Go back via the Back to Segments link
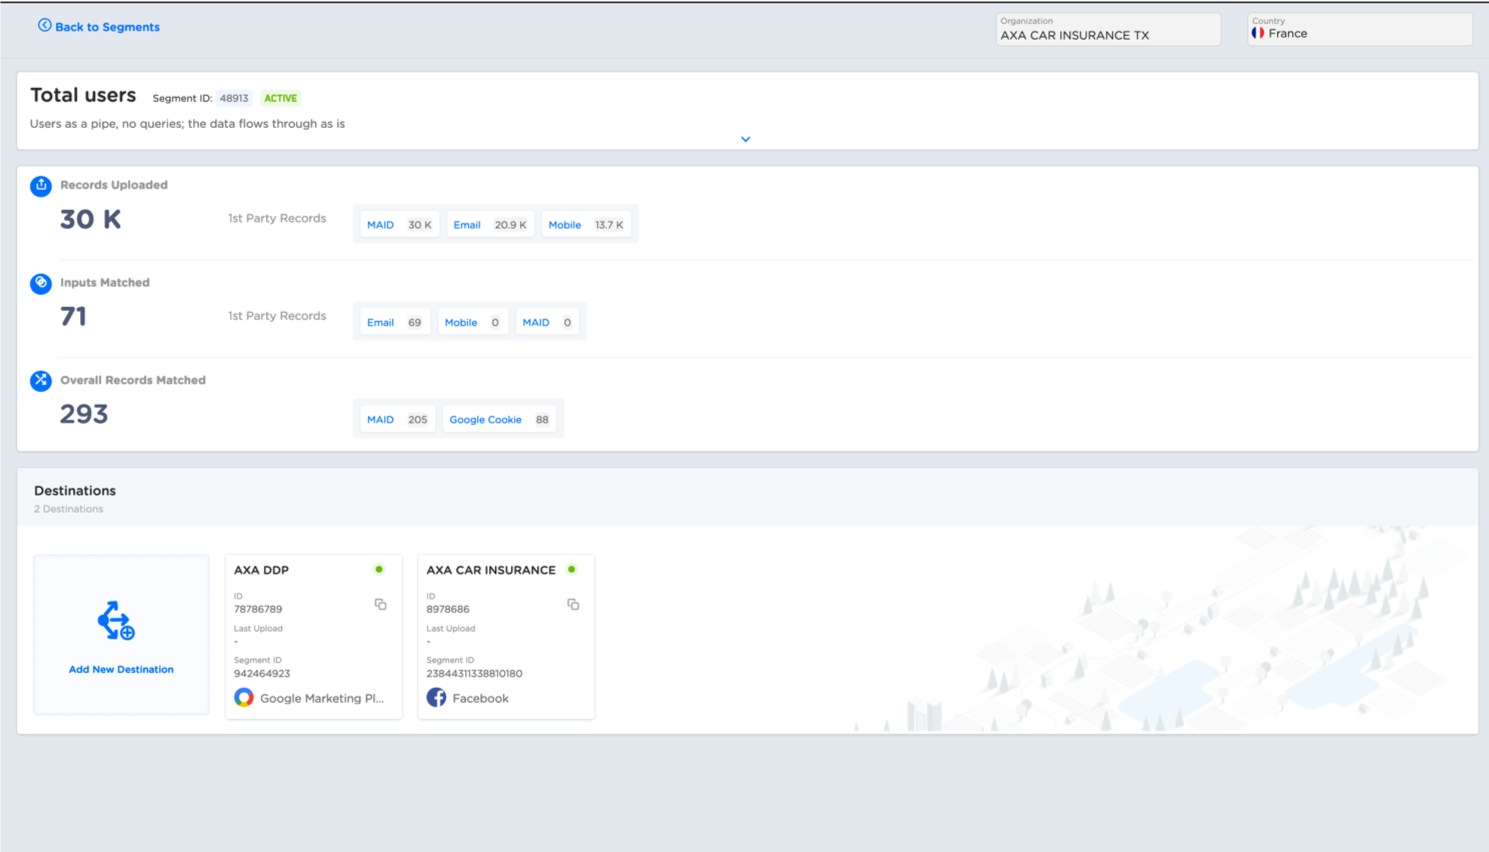 (x=99, y=27)
